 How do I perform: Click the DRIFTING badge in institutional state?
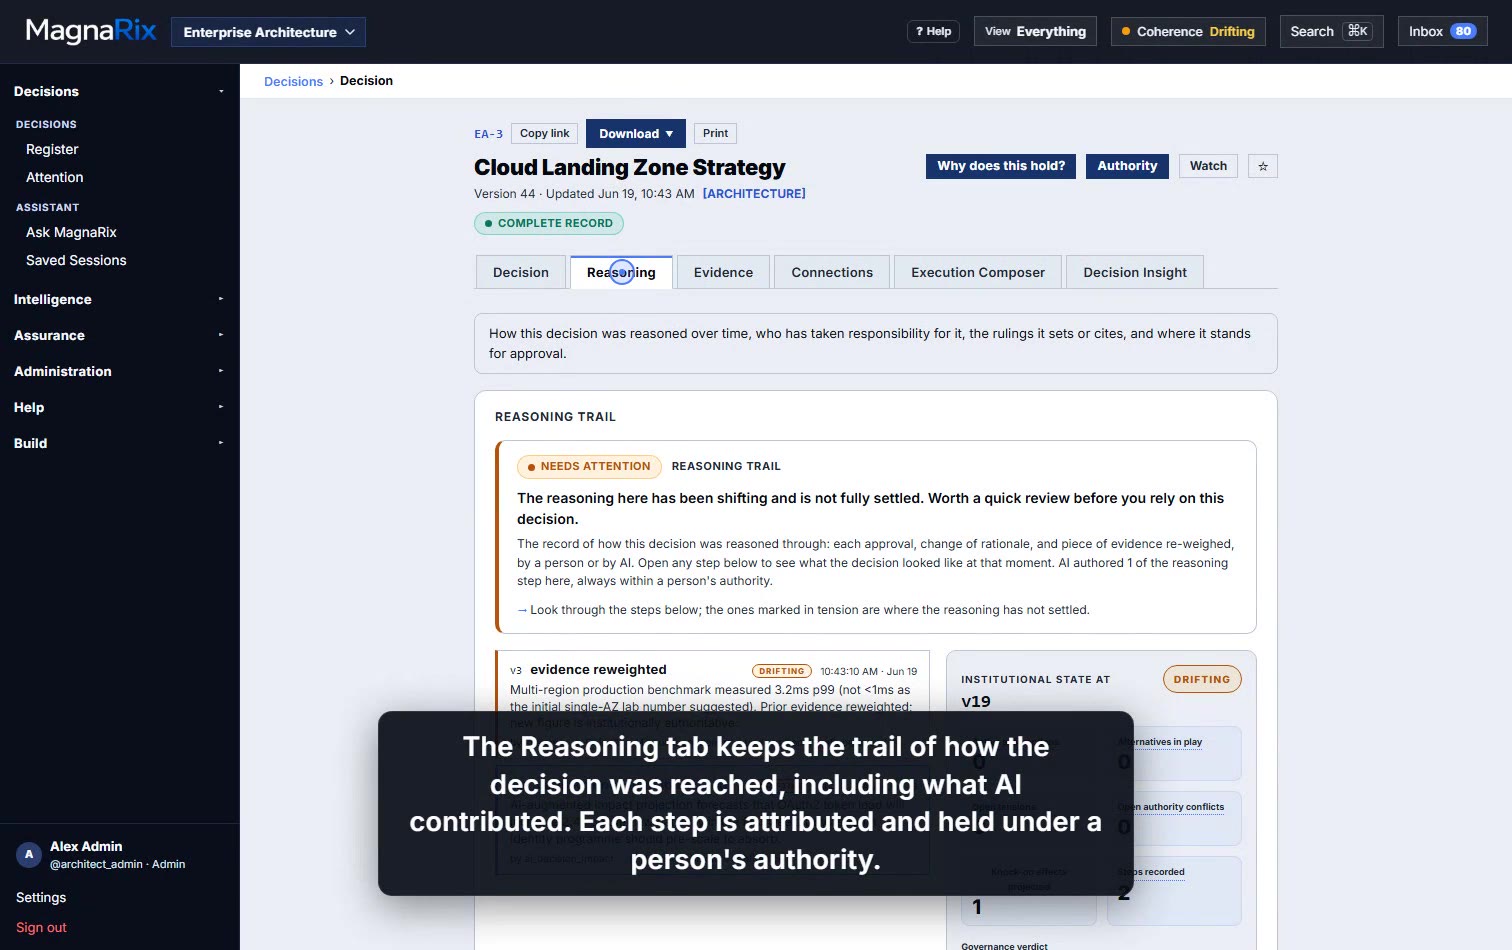1202,679
